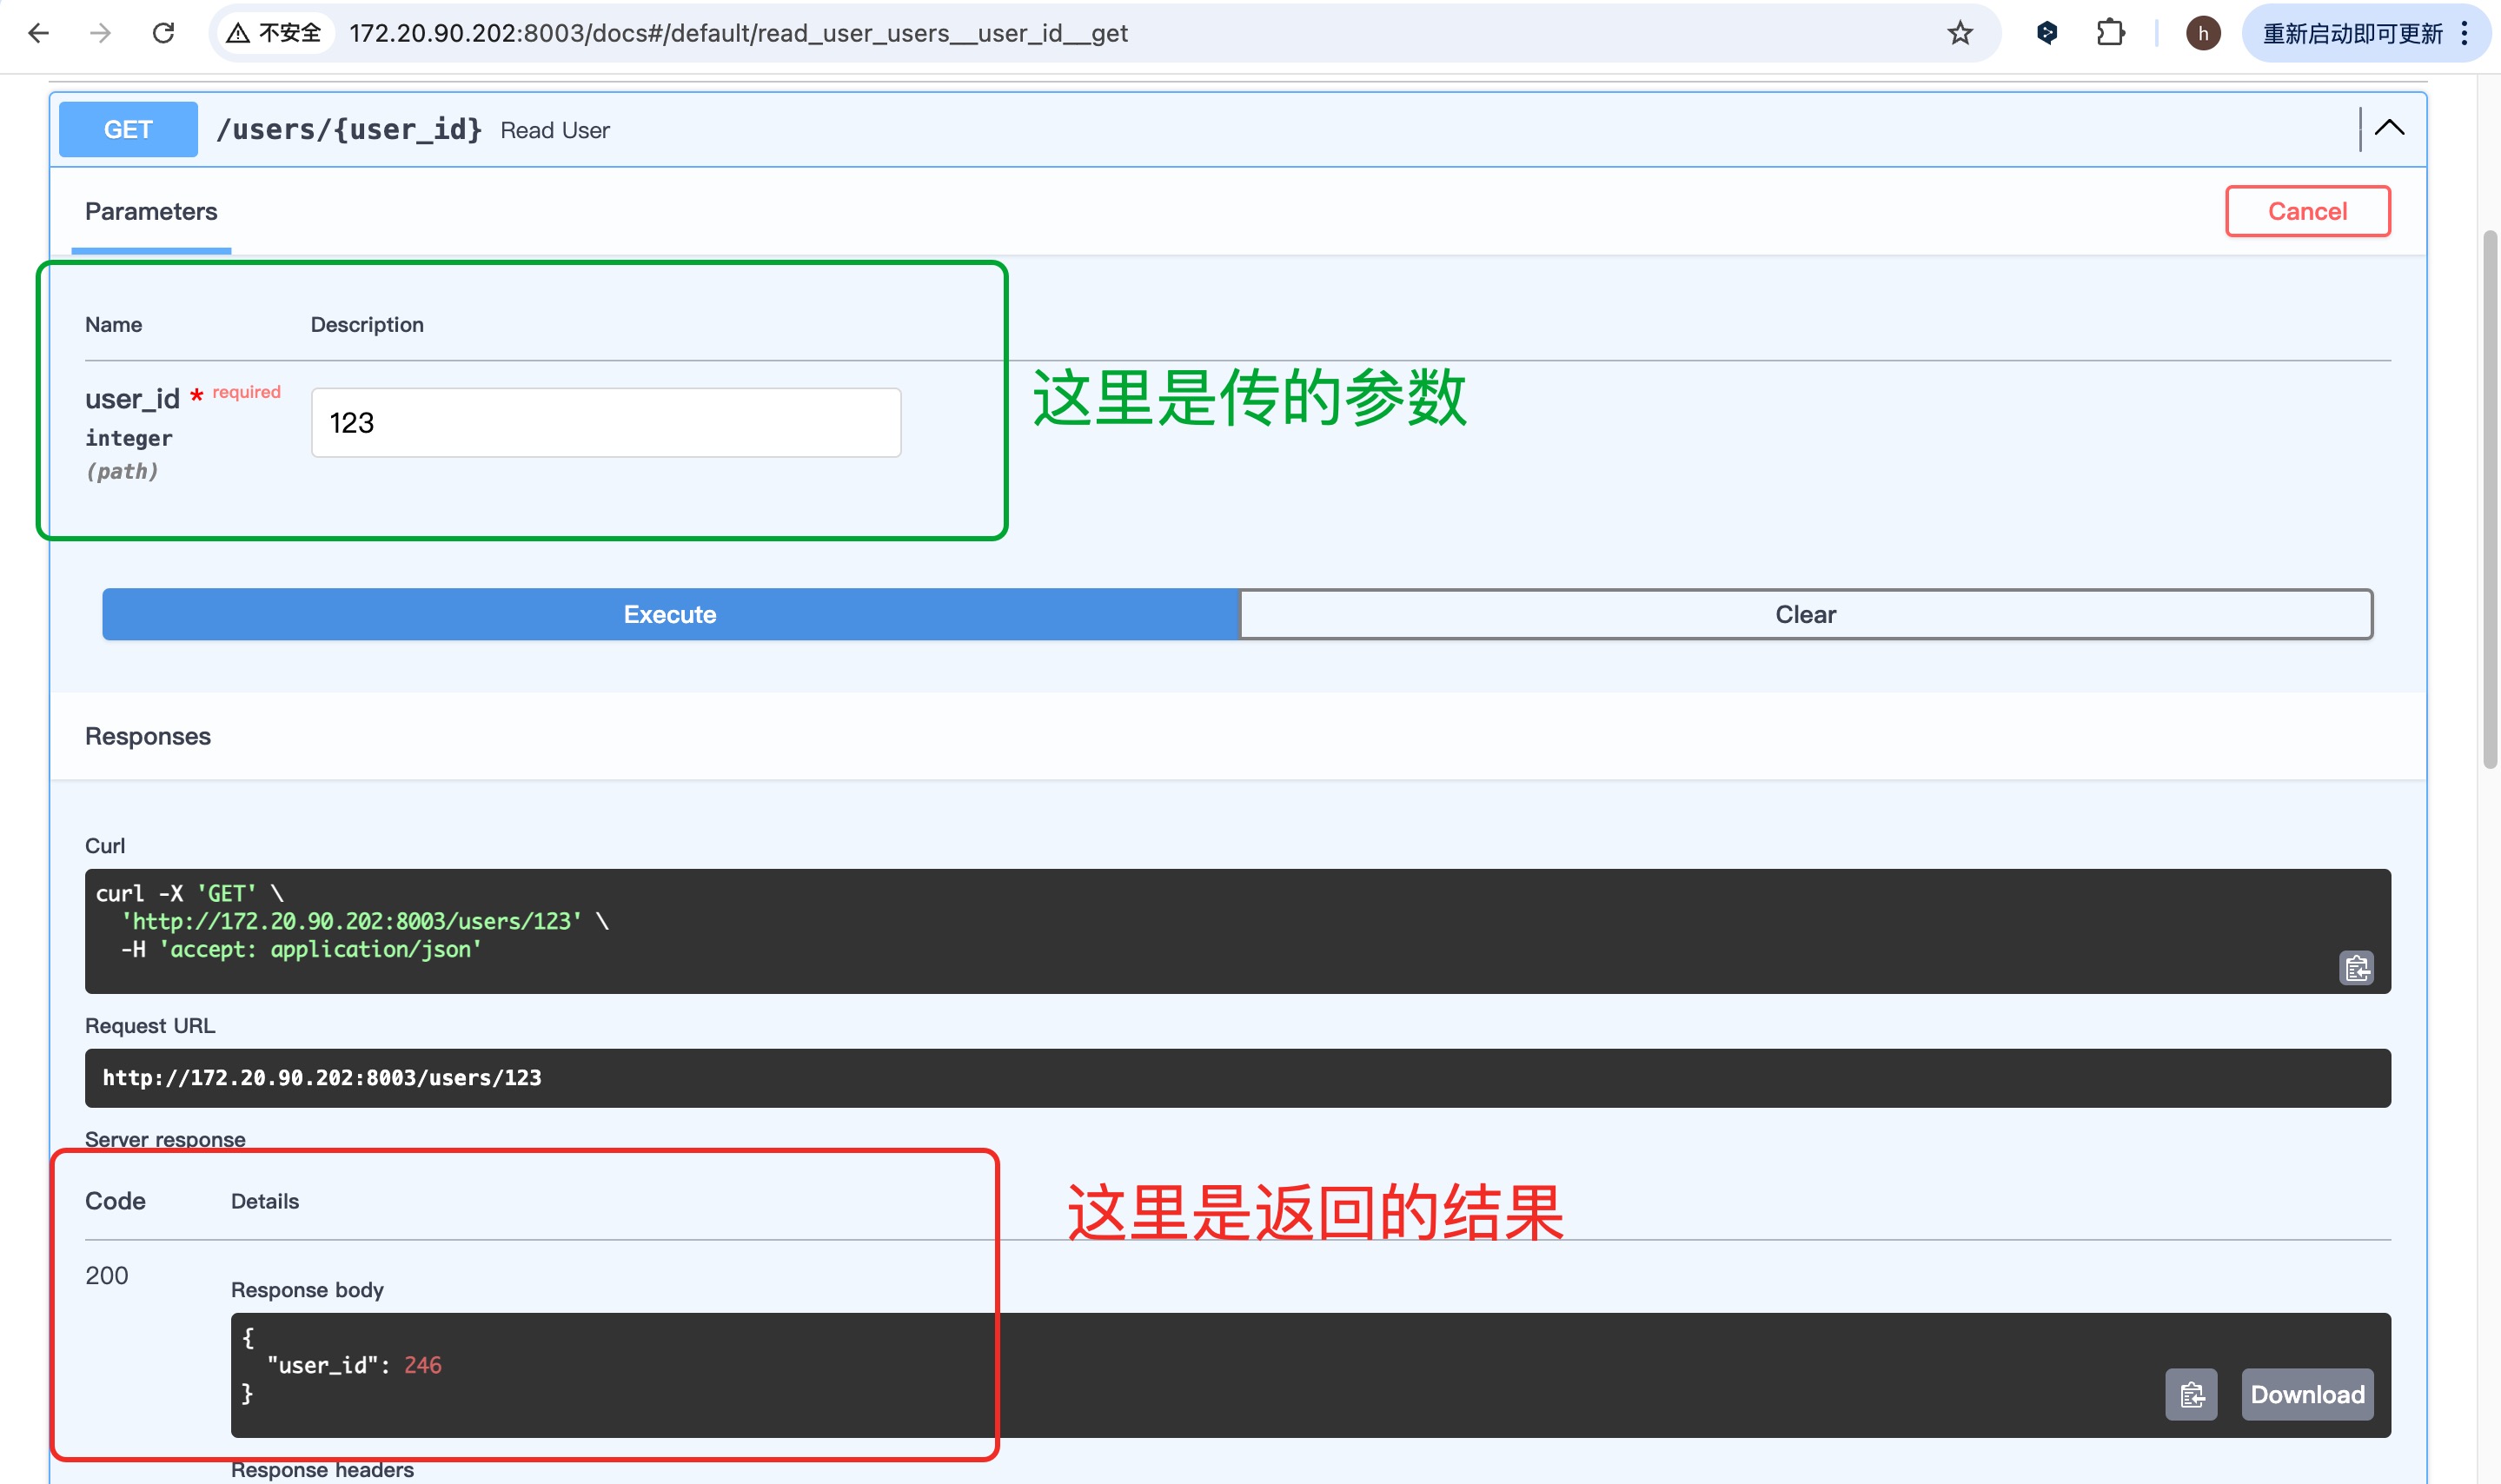
Task: Reload the current page
Action: coord(163,33)
